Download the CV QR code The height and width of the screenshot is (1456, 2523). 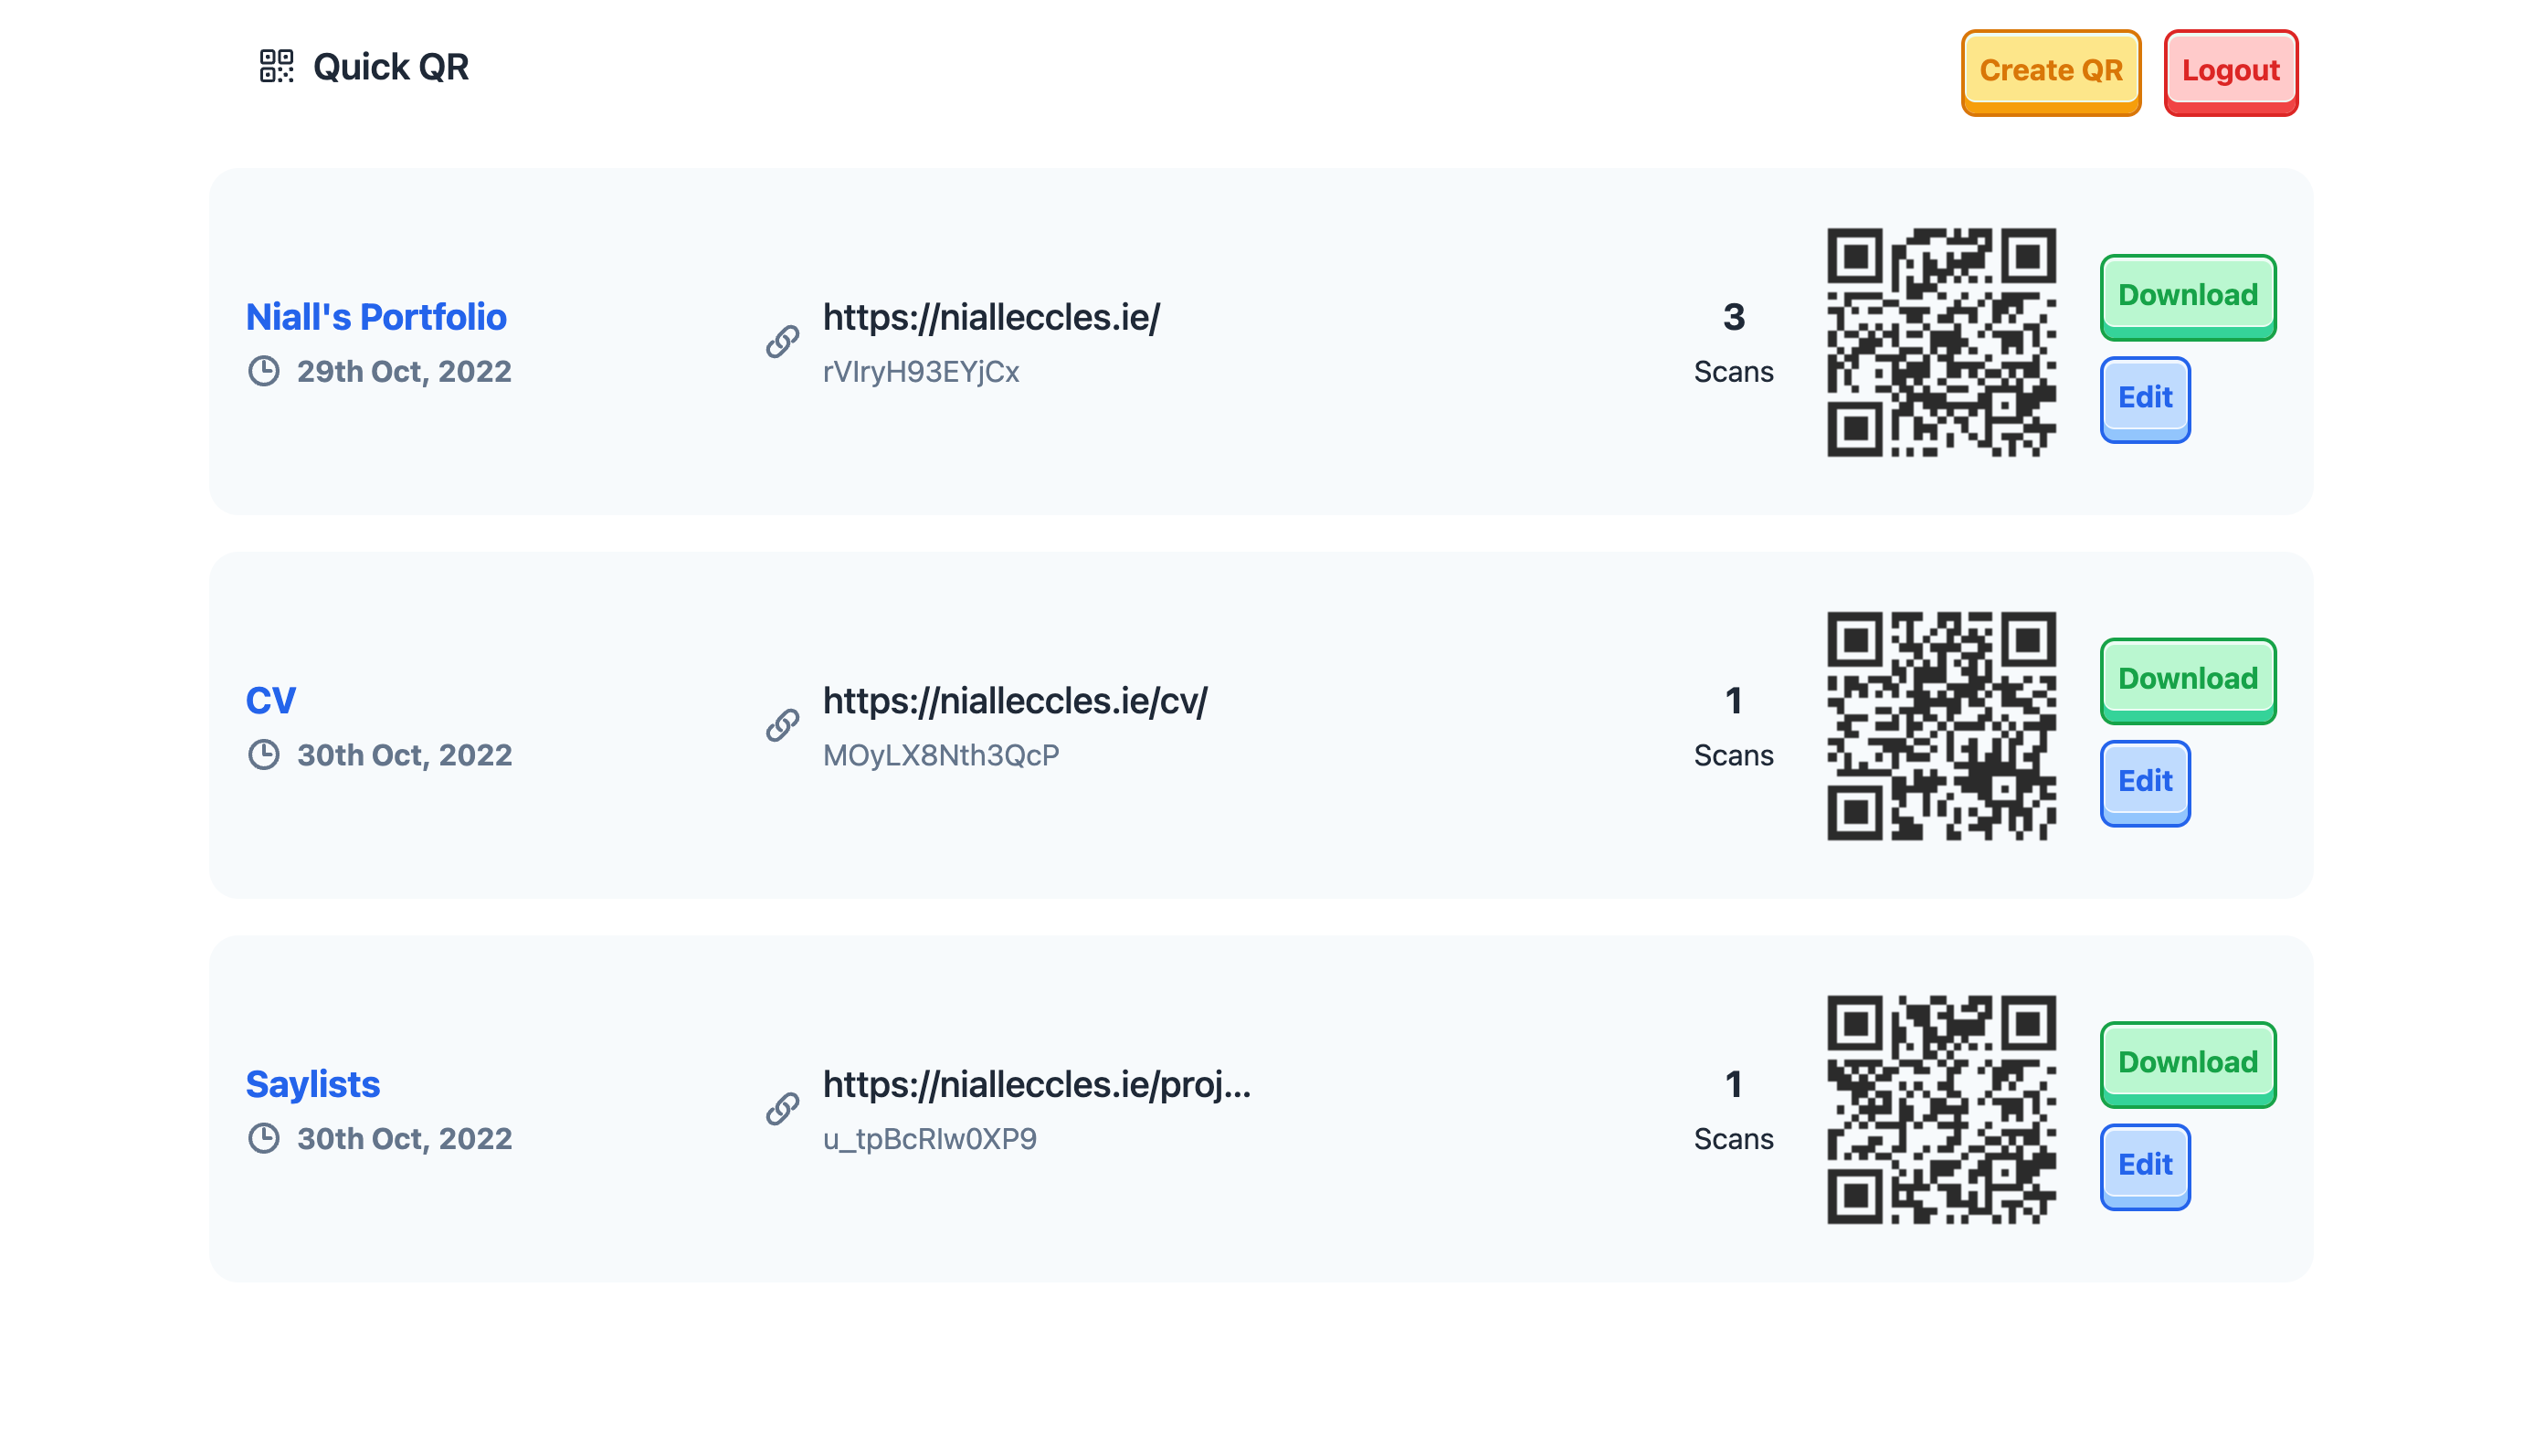coord(2187,680)
